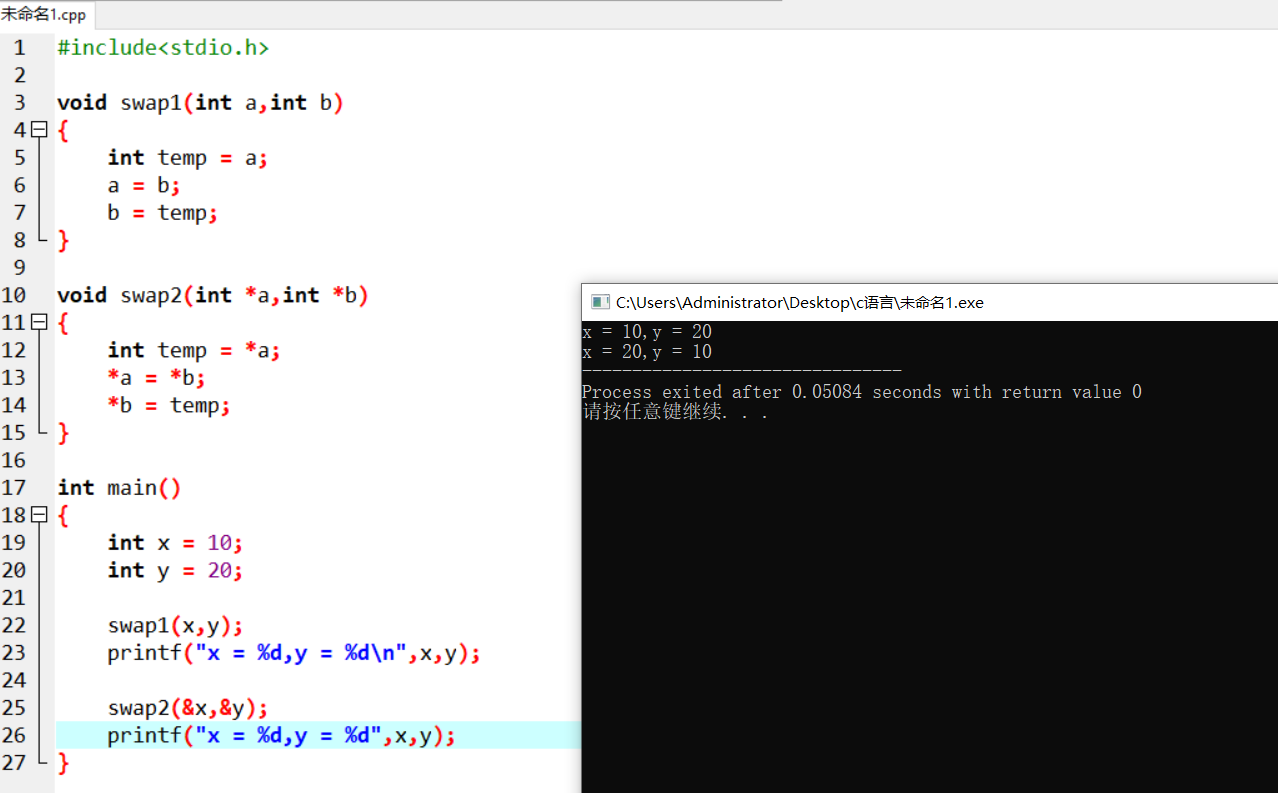Screen dimensions: 1278x793
Task: Click the #include<stdio.h> line
Action: [163, 47]
